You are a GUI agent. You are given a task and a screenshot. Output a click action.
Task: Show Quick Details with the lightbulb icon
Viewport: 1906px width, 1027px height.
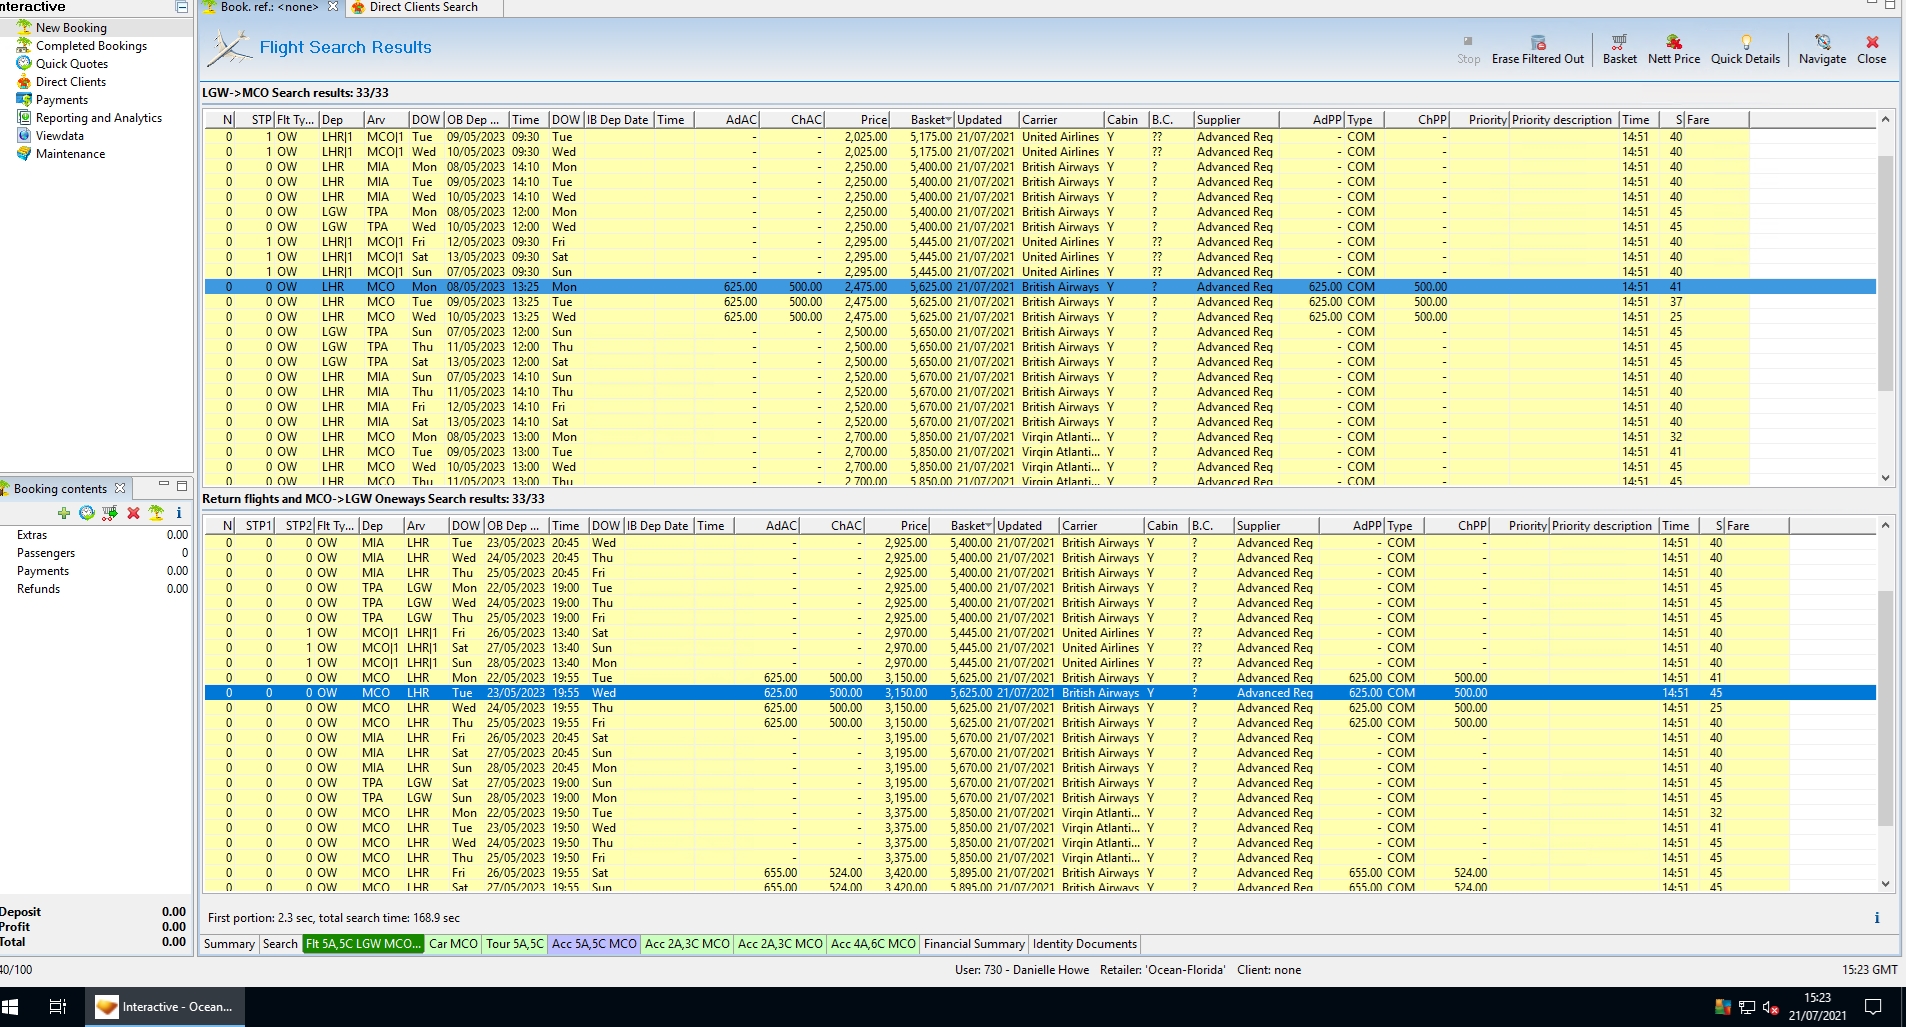point(1745,42)
